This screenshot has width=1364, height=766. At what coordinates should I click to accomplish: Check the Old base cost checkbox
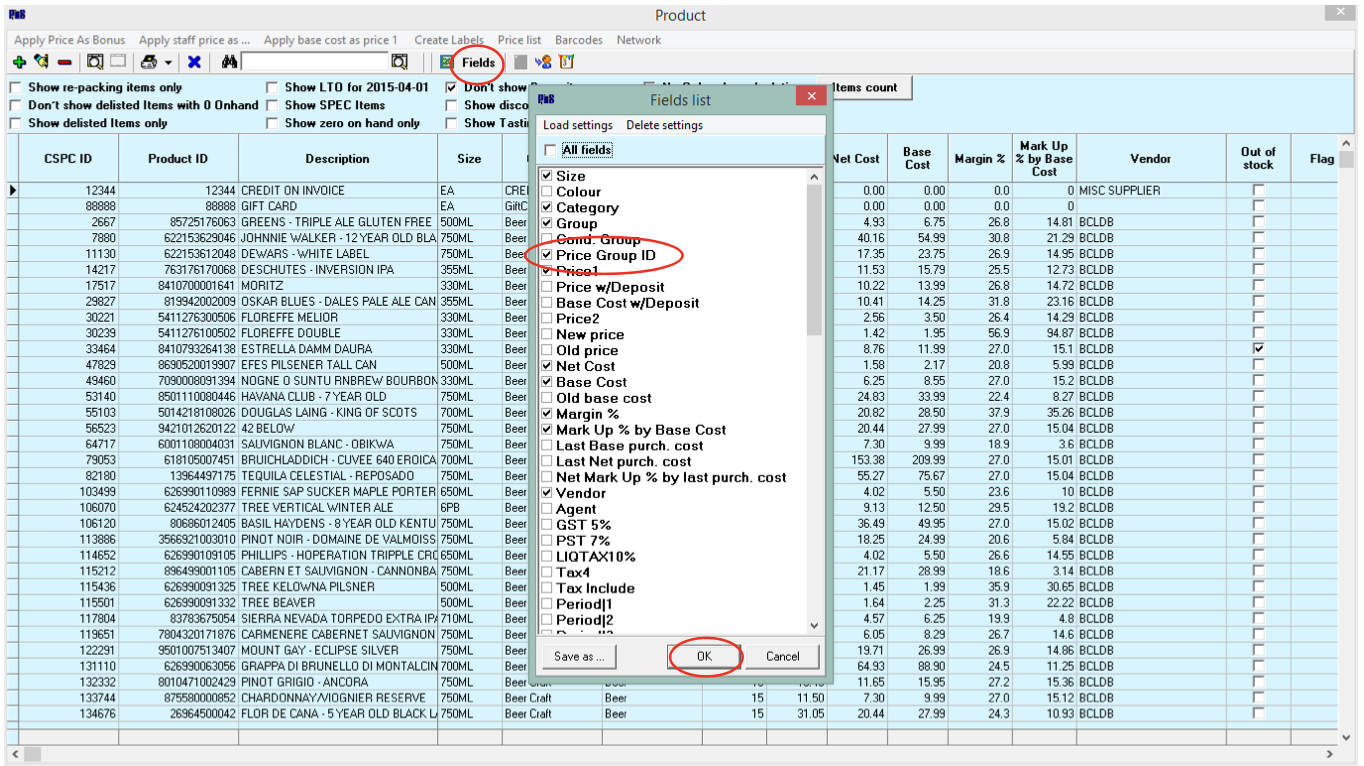click(546, 398)
